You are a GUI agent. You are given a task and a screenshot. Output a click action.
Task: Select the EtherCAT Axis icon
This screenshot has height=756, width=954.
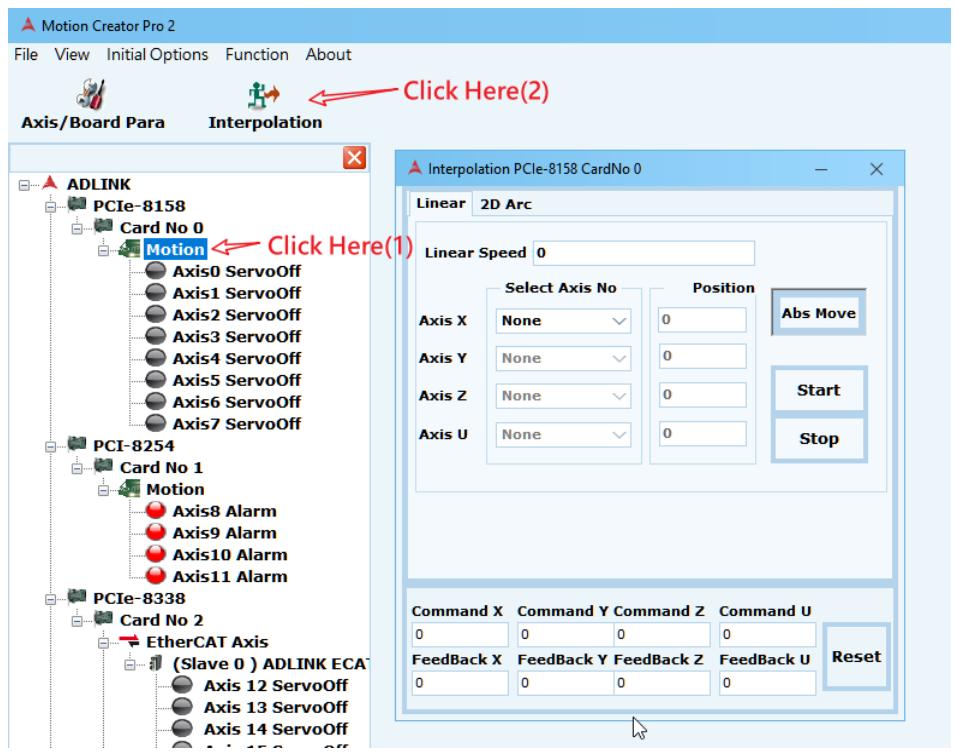(x=129, y=640)
